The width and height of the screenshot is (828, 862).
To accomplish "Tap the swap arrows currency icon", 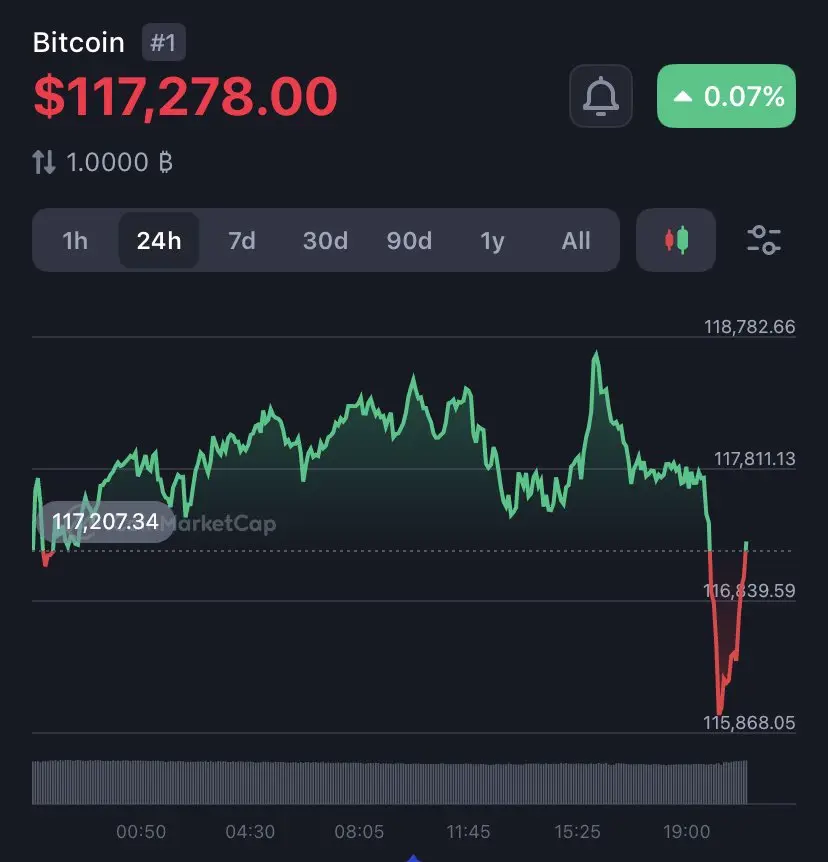I will tap(44, 162).
